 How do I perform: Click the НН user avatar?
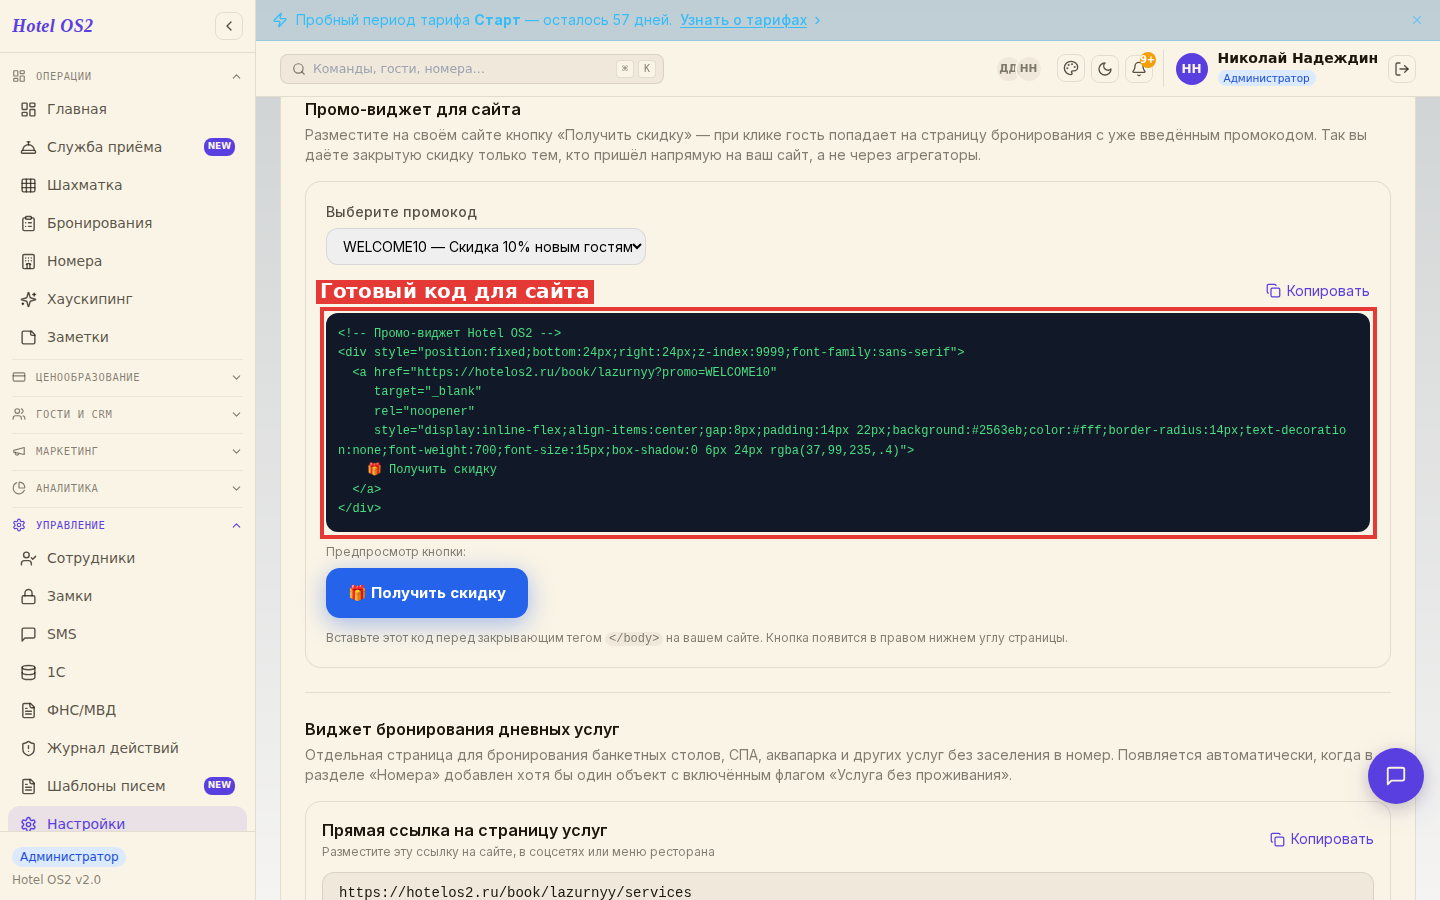(1191, 69)
